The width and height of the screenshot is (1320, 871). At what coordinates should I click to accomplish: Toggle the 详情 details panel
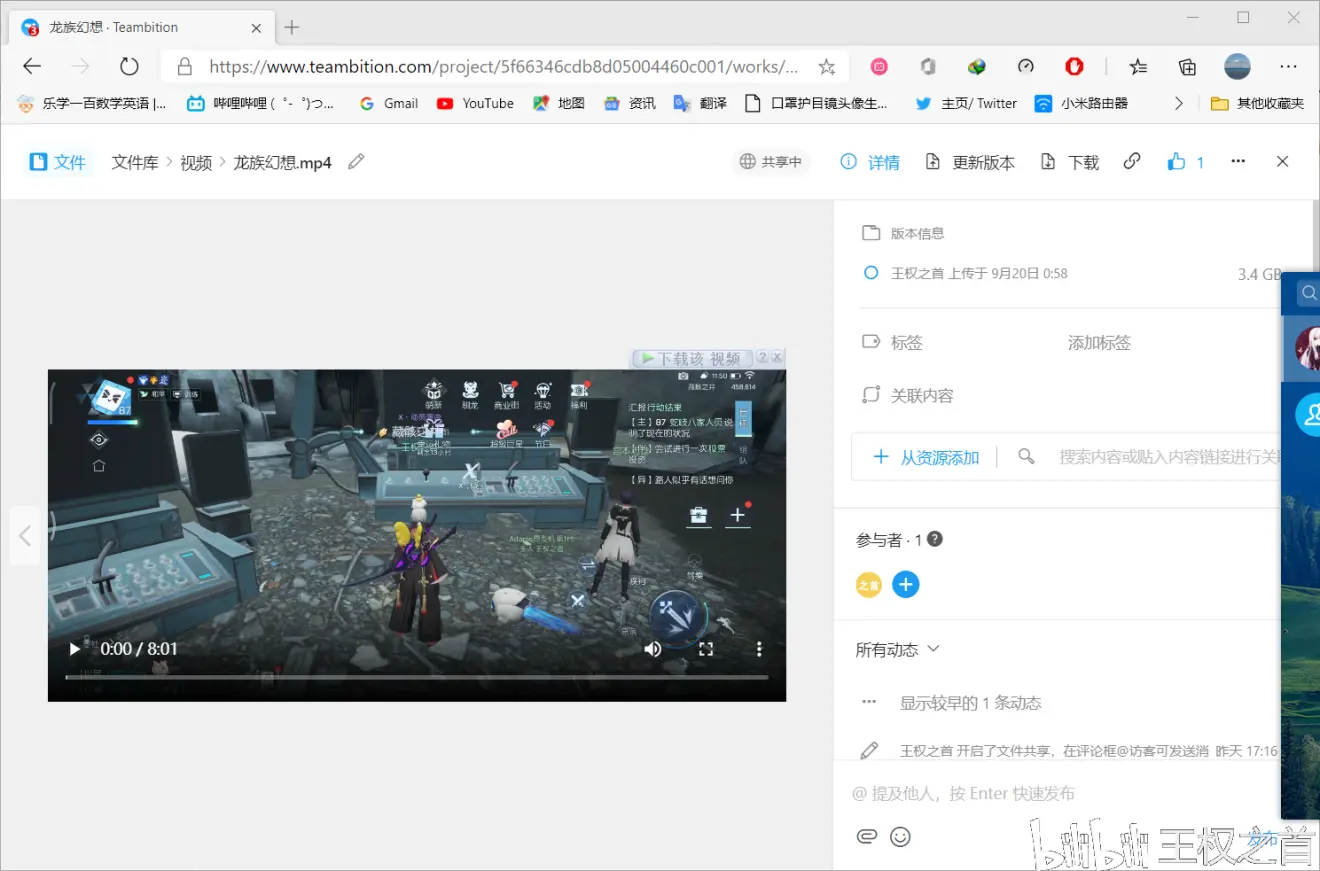[x=870, y=162]
